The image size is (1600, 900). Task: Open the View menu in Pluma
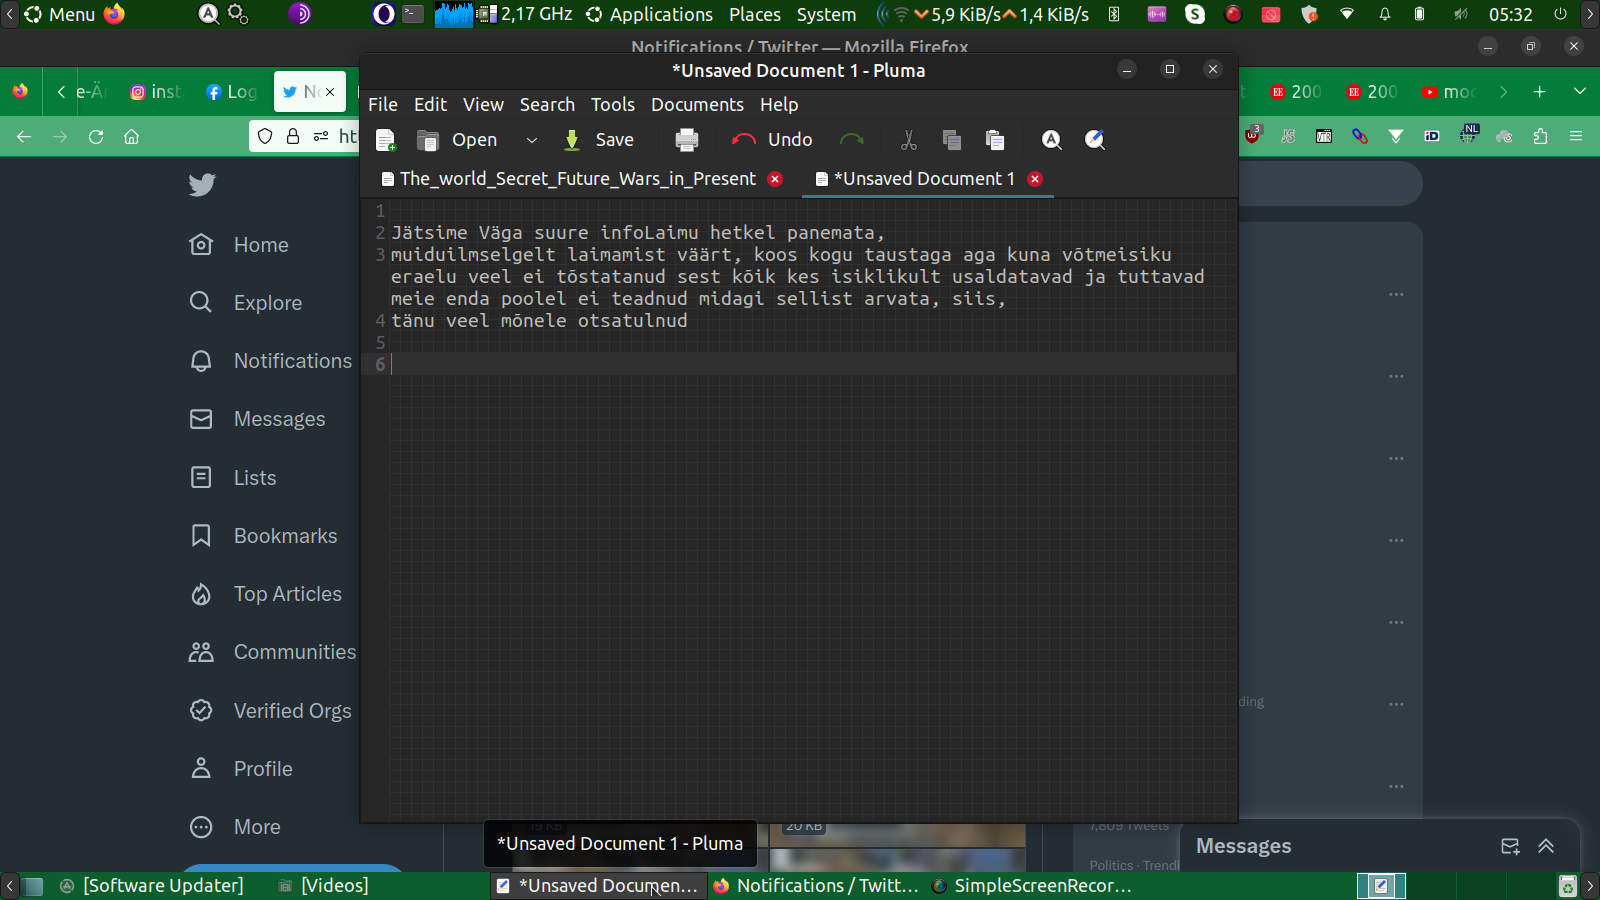pos(483,105)
